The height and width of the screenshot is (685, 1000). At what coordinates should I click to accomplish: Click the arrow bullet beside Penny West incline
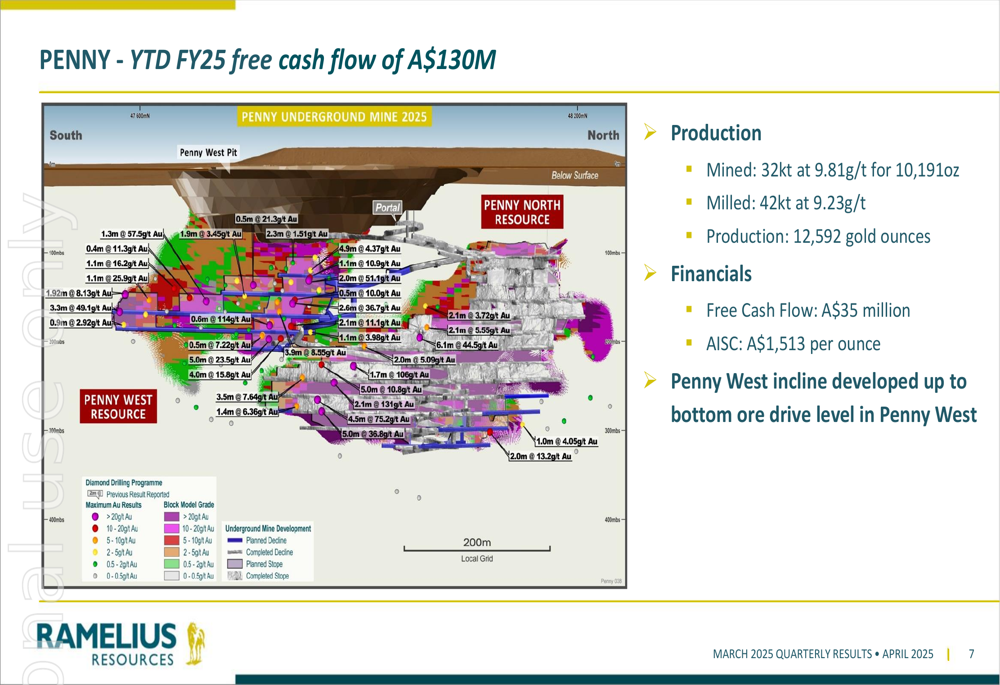[650, 381]
